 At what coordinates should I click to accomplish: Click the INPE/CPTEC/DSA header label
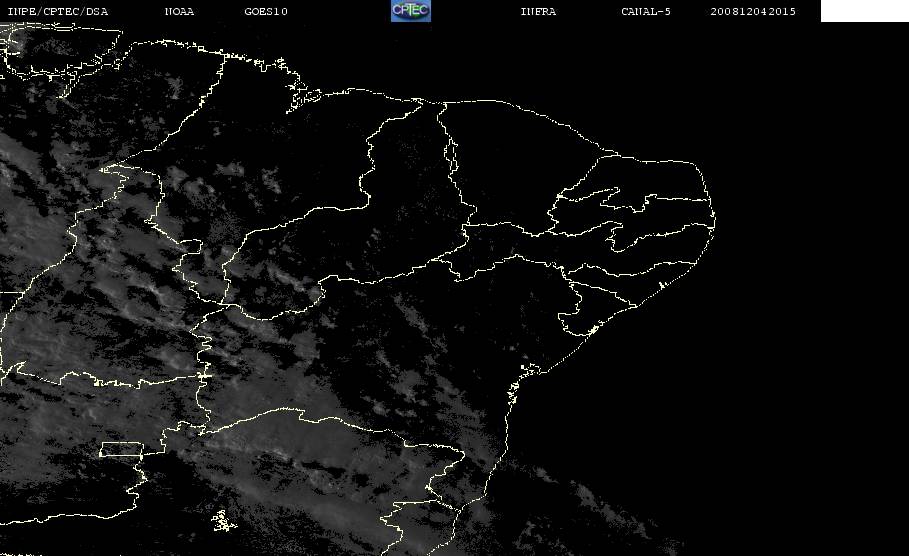57,12
